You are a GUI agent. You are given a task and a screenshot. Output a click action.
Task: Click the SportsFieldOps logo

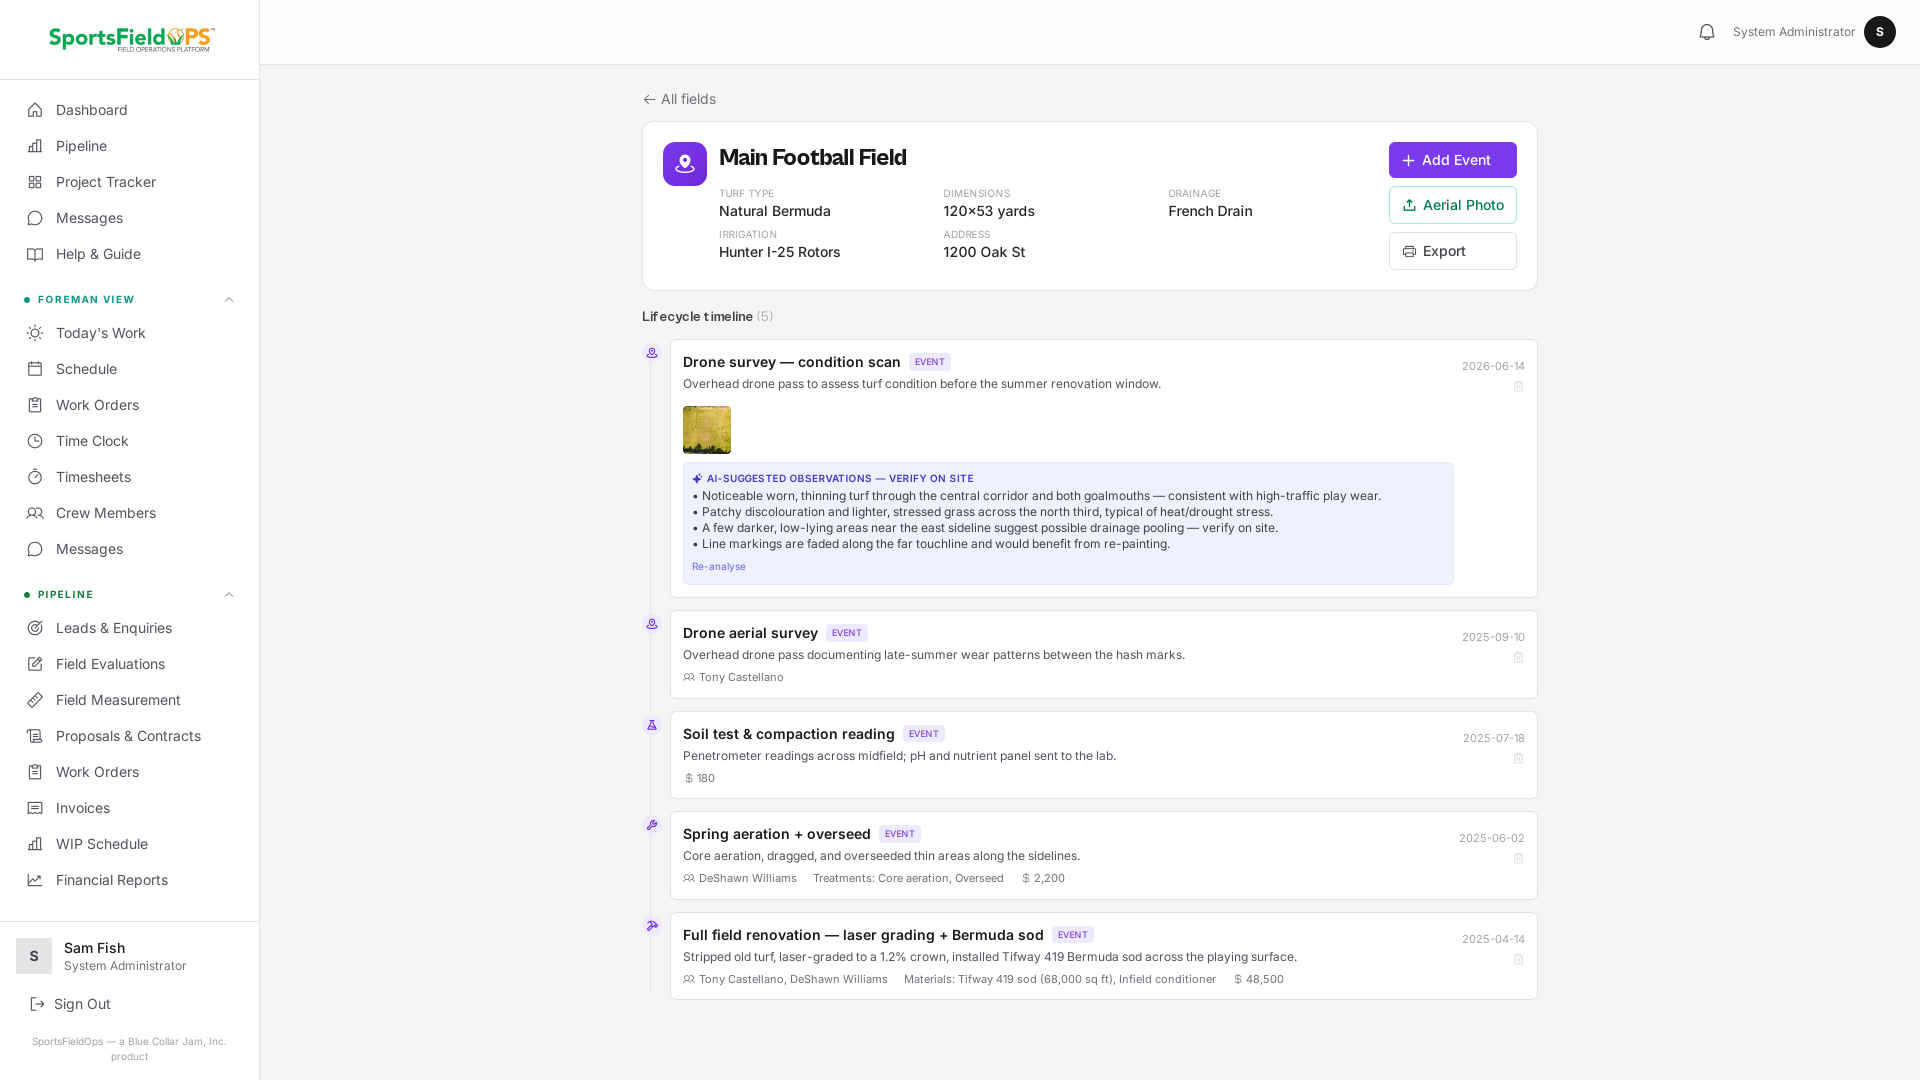tap(131, 39)
